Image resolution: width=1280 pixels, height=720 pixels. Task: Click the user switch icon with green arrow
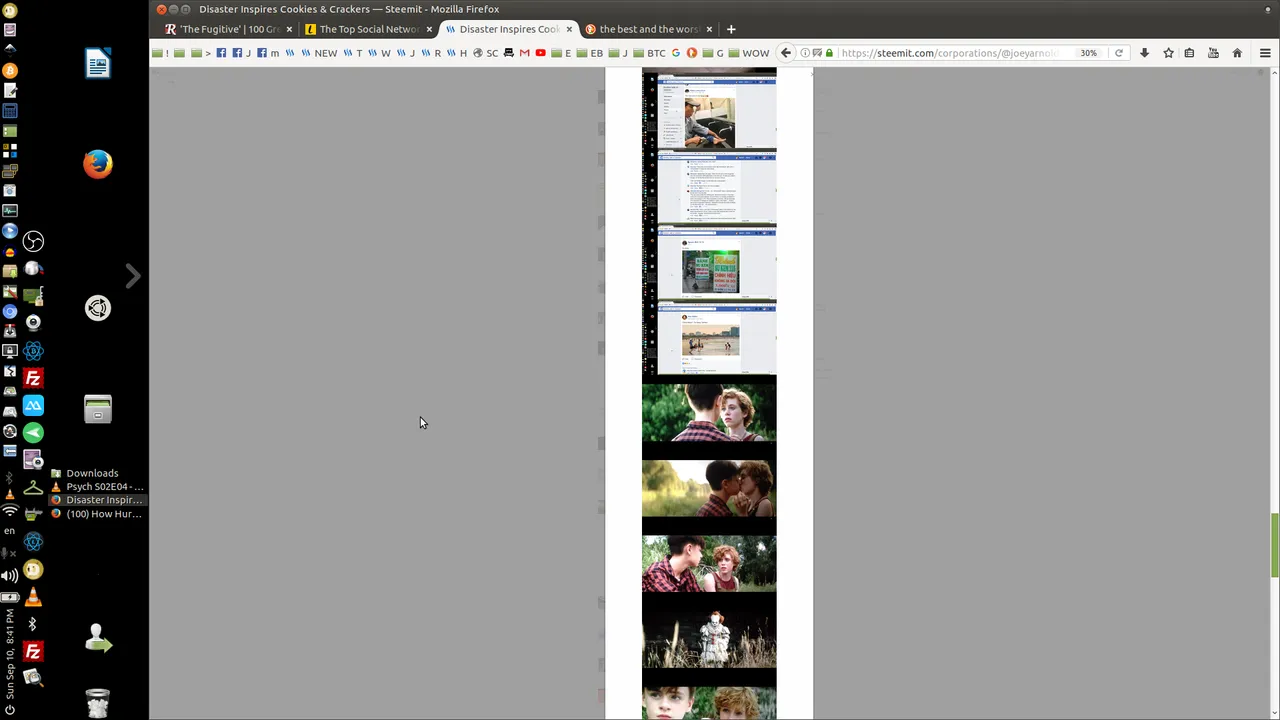pos(98,638)
